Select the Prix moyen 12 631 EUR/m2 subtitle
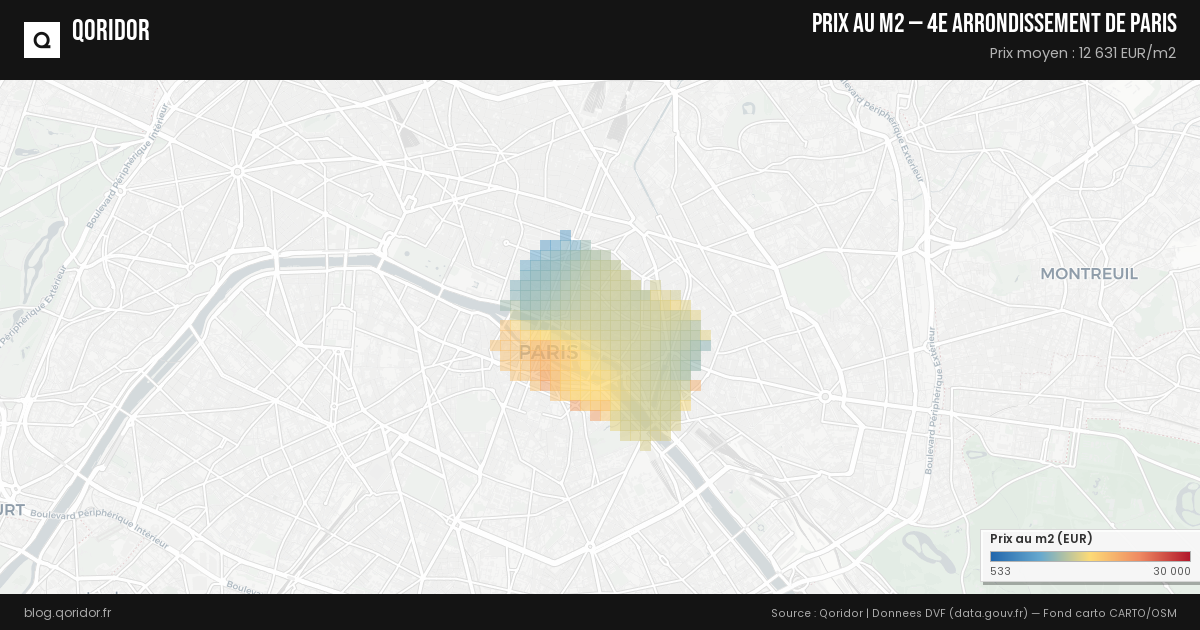 [x=1082, y=53]
